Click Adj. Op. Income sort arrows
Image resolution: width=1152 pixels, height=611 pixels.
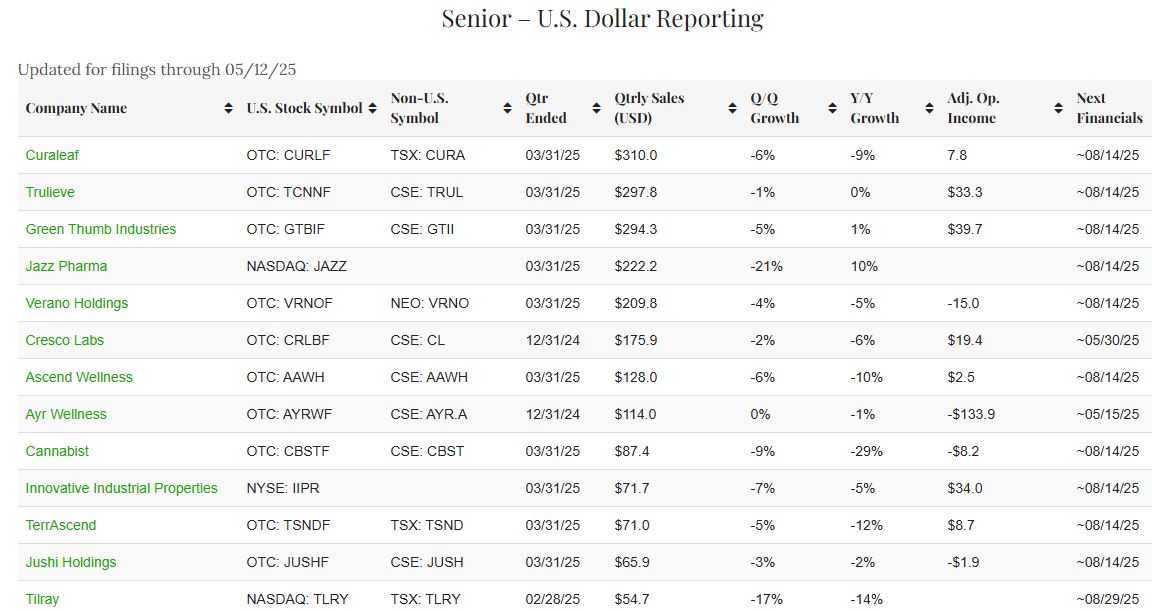pyautogui.click(x=1058, y=108)
